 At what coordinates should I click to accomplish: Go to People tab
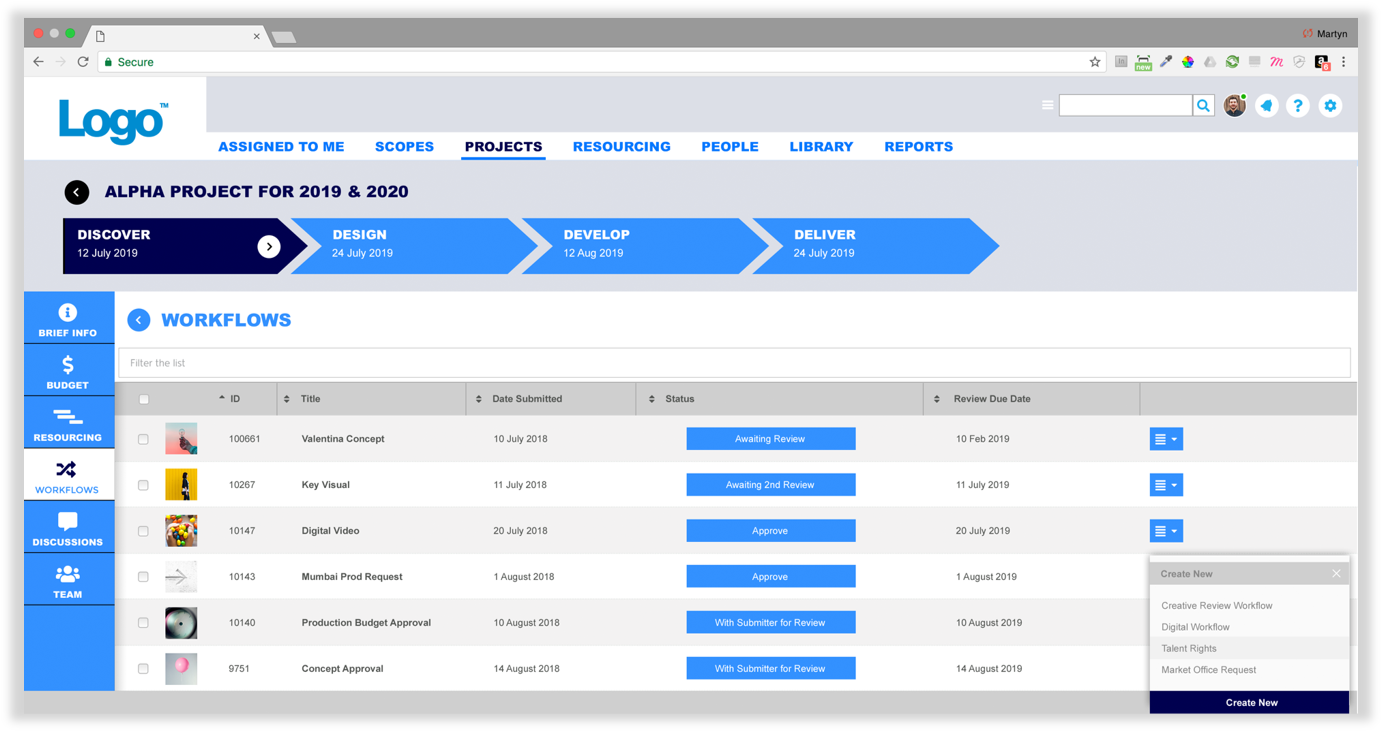point(730,147)
